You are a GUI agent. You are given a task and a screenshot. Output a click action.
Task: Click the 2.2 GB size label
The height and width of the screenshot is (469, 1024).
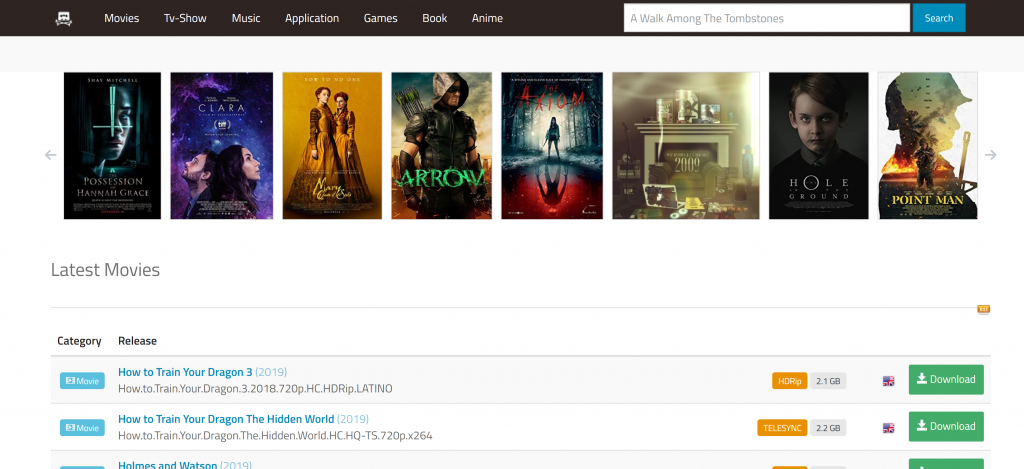coord(828,428)
